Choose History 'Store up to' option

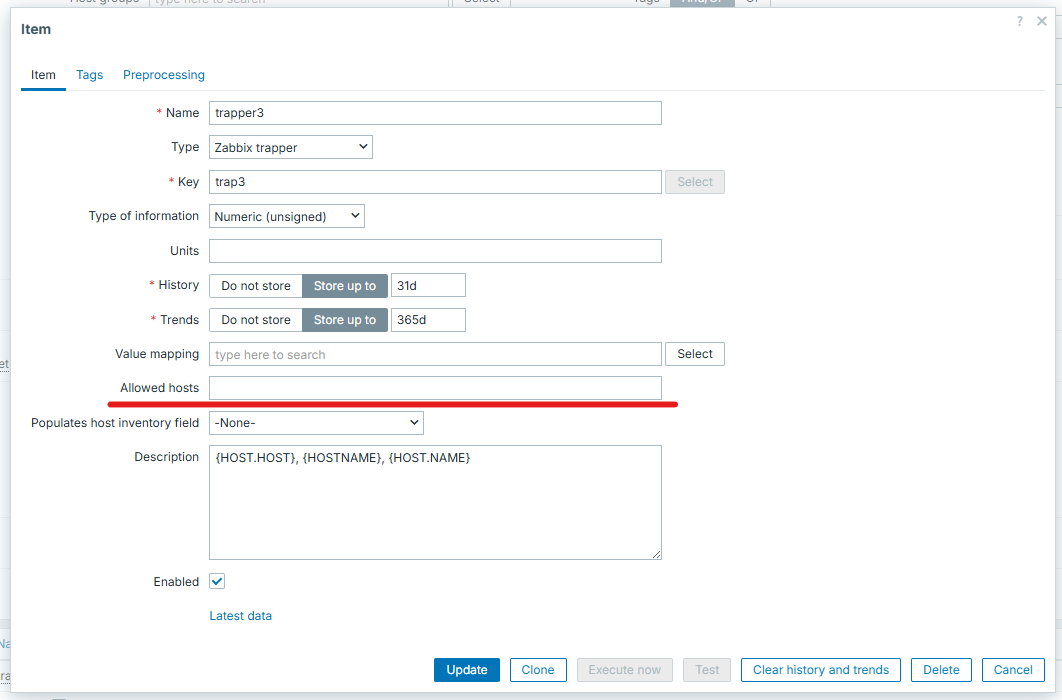[344, 286]
